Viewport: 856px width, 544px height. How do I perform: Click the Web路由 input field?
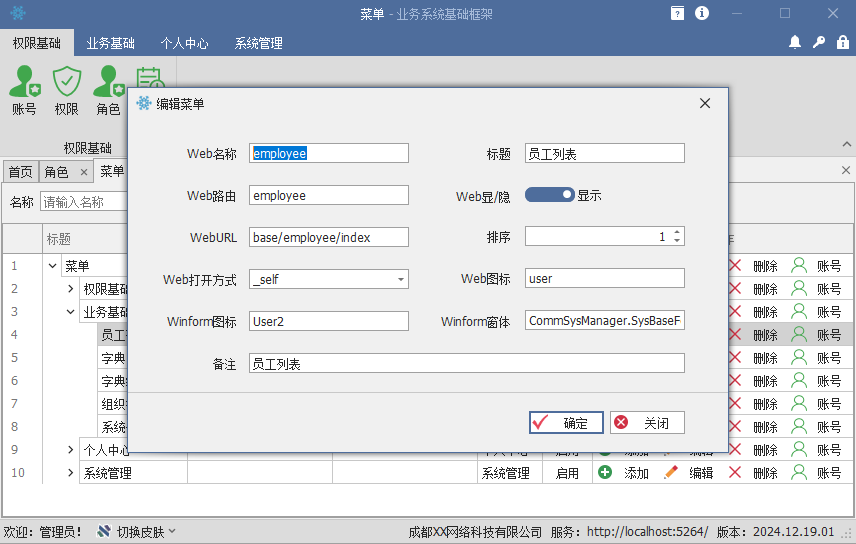coord(329,195)
